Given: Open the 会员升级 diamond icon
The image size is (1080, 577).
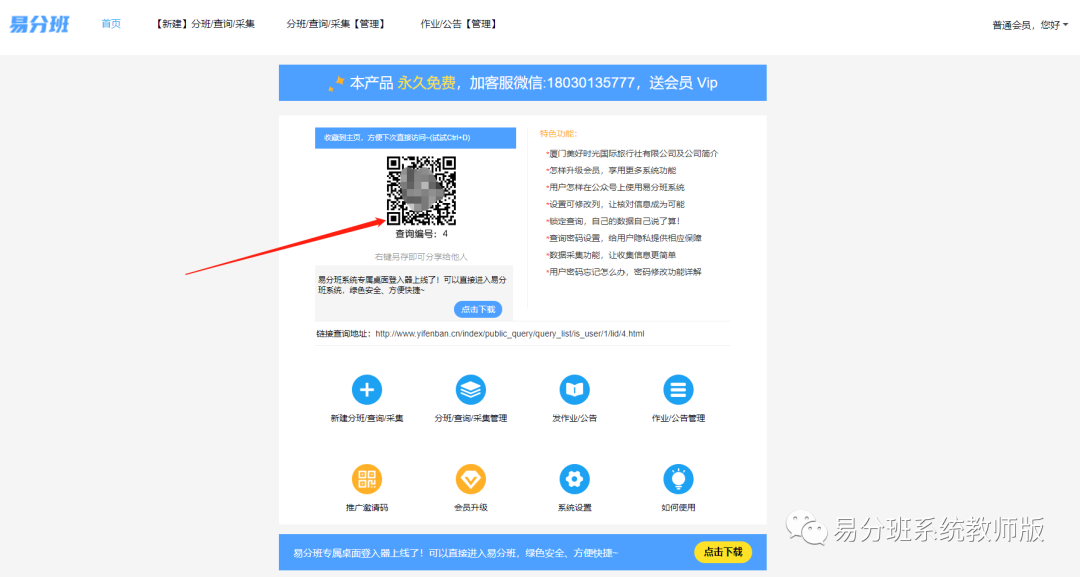Looking at the screenshot, I should (x=470, y=479).
